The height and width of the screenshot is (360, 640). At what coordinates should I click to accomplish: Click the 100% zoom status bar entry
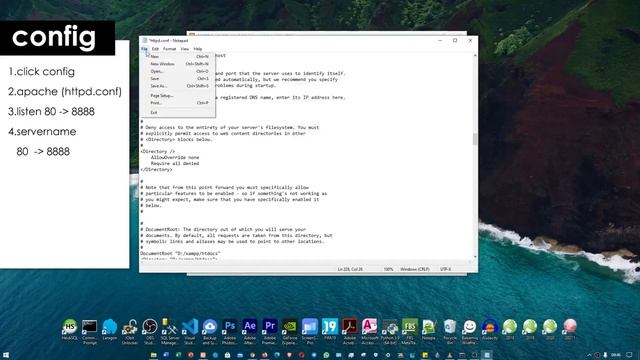pos(388,269)
